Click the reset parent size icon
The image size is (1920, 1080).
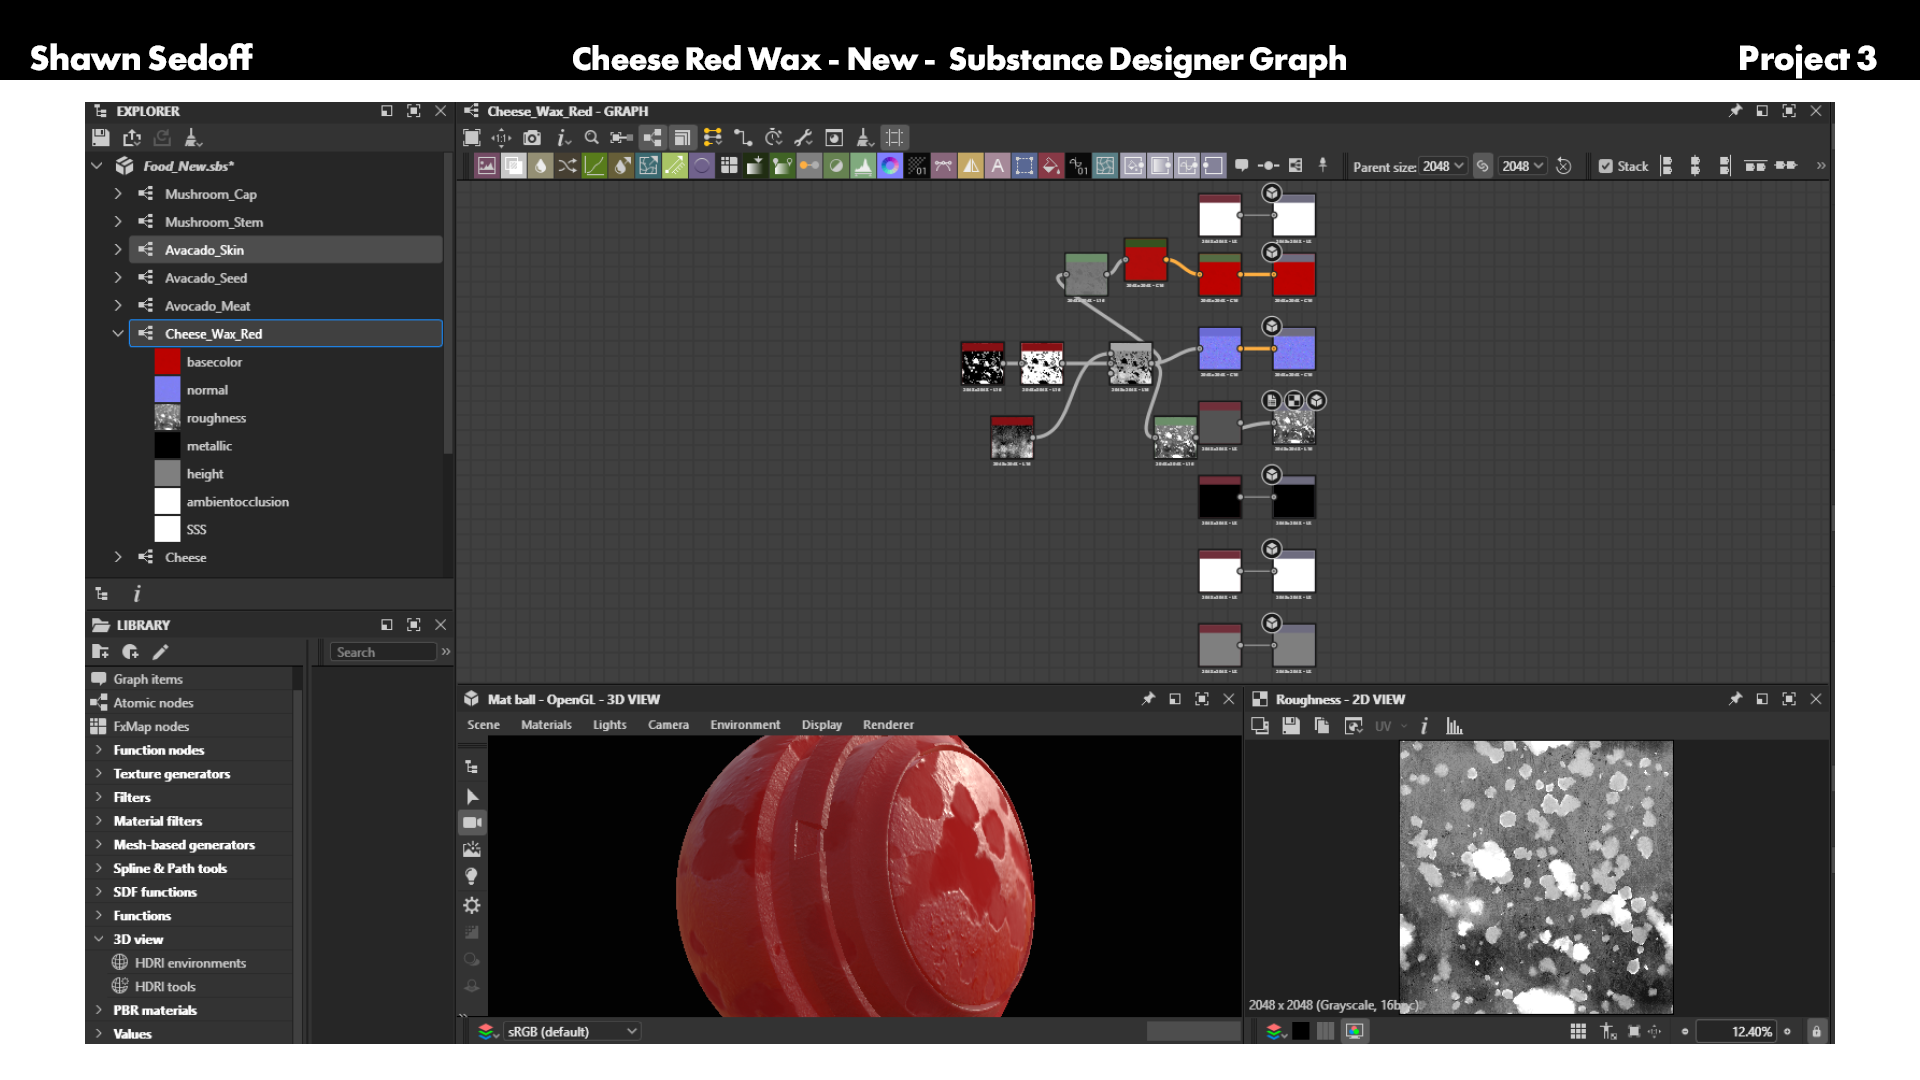(1564, 166)
